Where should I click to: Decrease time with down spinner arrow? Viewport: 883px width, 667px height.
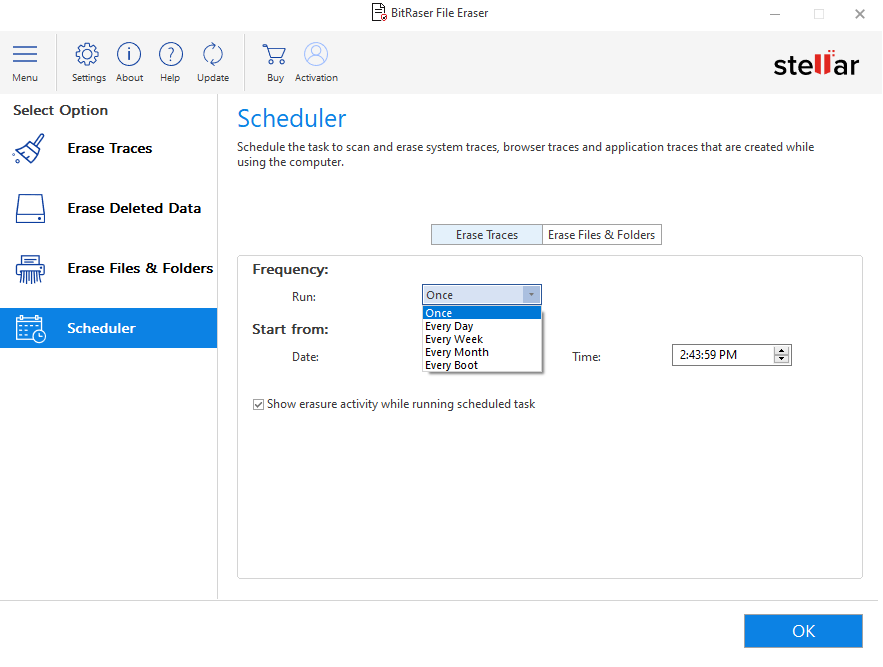781,359
